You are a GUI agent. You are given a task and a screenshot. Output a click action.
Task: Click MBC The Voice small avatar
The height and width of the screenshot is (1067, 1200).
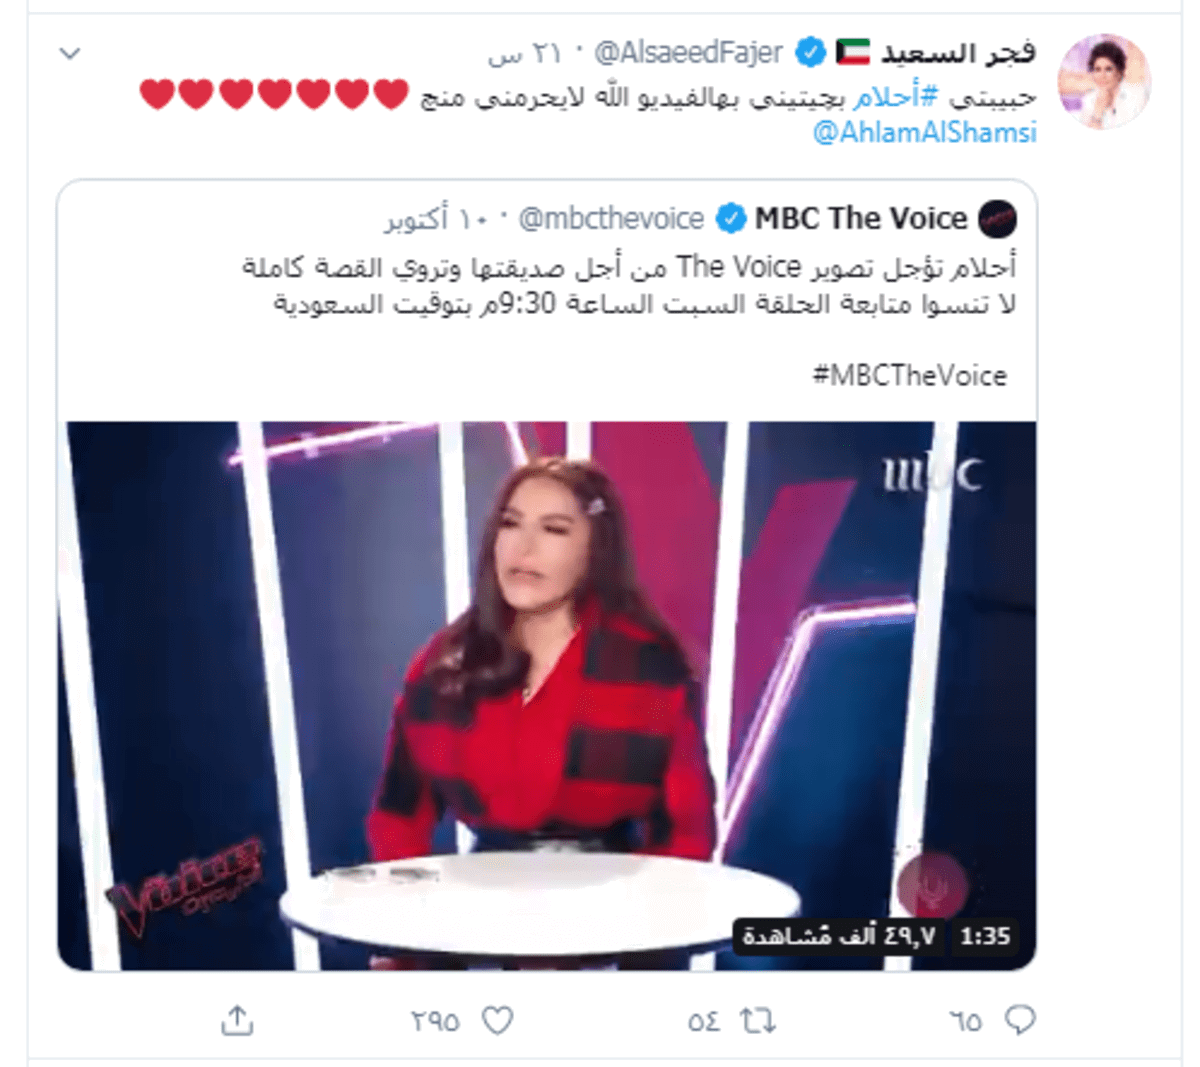[997, 218]
